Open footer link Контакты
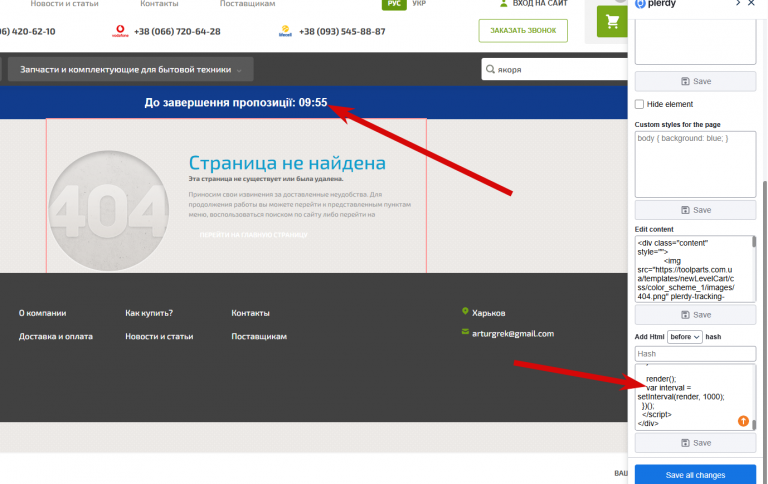This screenshot has height=484, width=768. tap(250, 313)
